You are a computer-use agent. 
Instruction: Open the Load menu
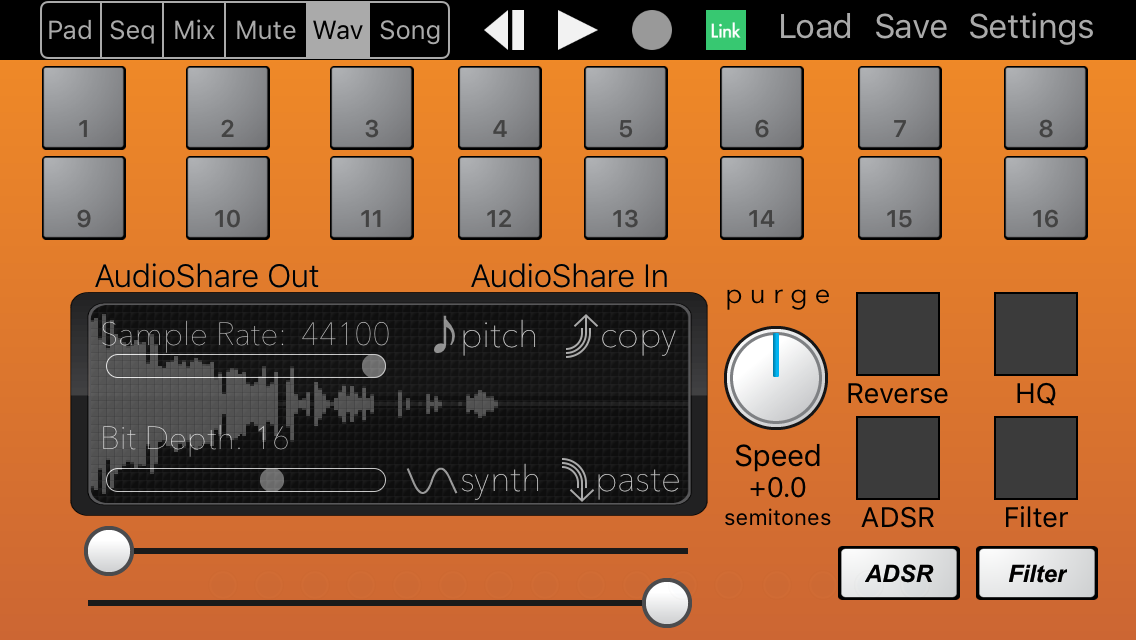pos(815,27)
